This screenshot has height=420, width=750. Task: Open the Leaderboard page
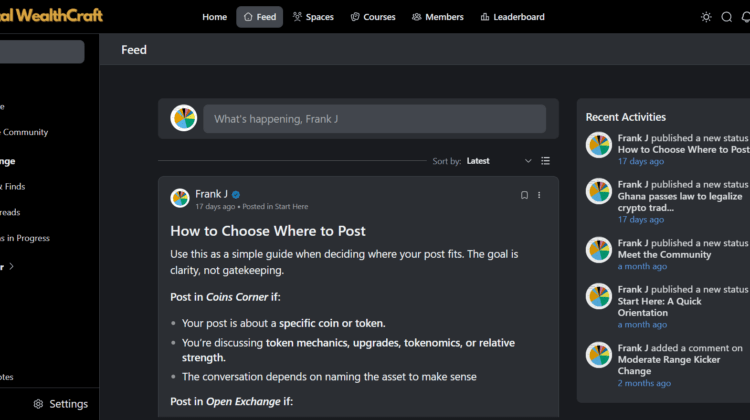point(512,17)
